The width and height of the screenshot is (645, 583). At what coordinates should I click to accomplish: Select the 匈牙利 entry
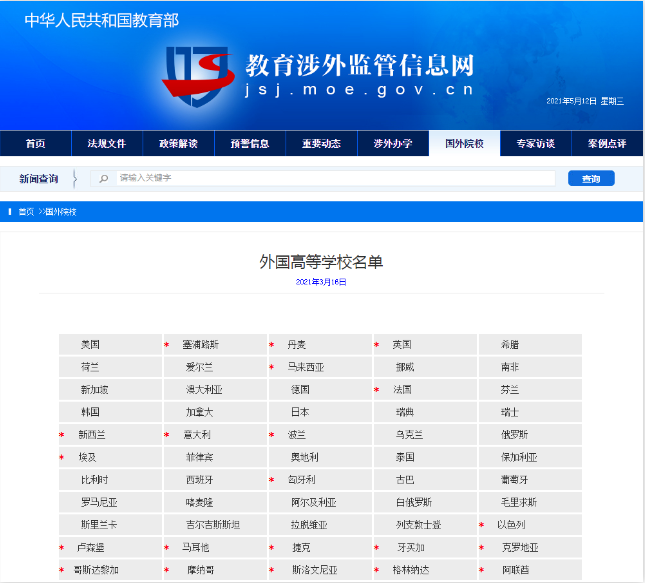pyautogui.click(x=302, y=480)
